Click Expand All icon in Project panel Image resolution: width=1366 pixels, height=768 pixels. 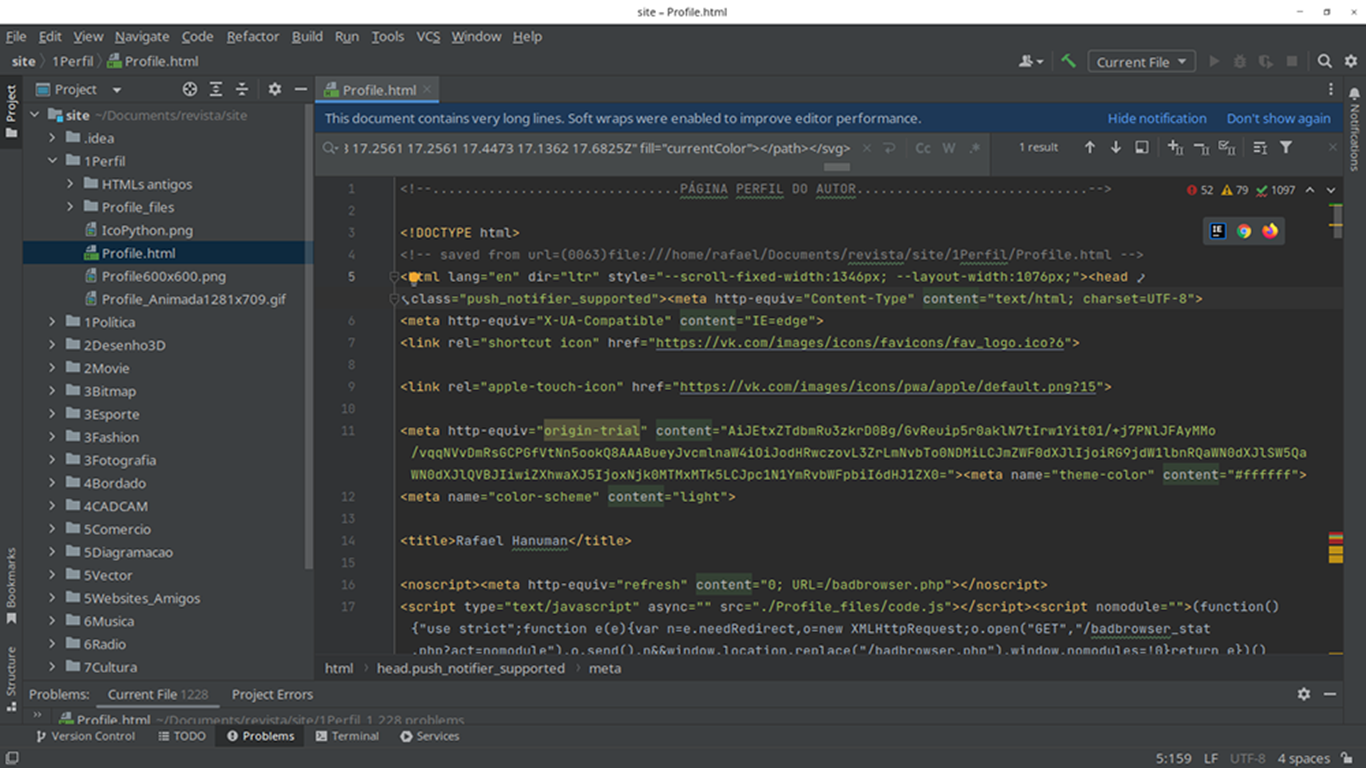pos(216,89)
